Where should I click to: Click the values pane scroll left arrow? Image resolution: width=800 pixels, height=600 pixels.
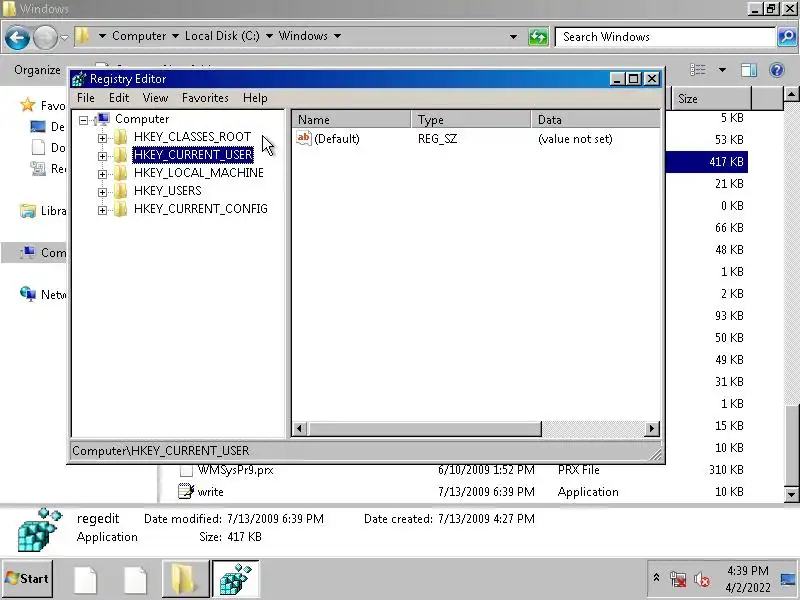(300, 429)
